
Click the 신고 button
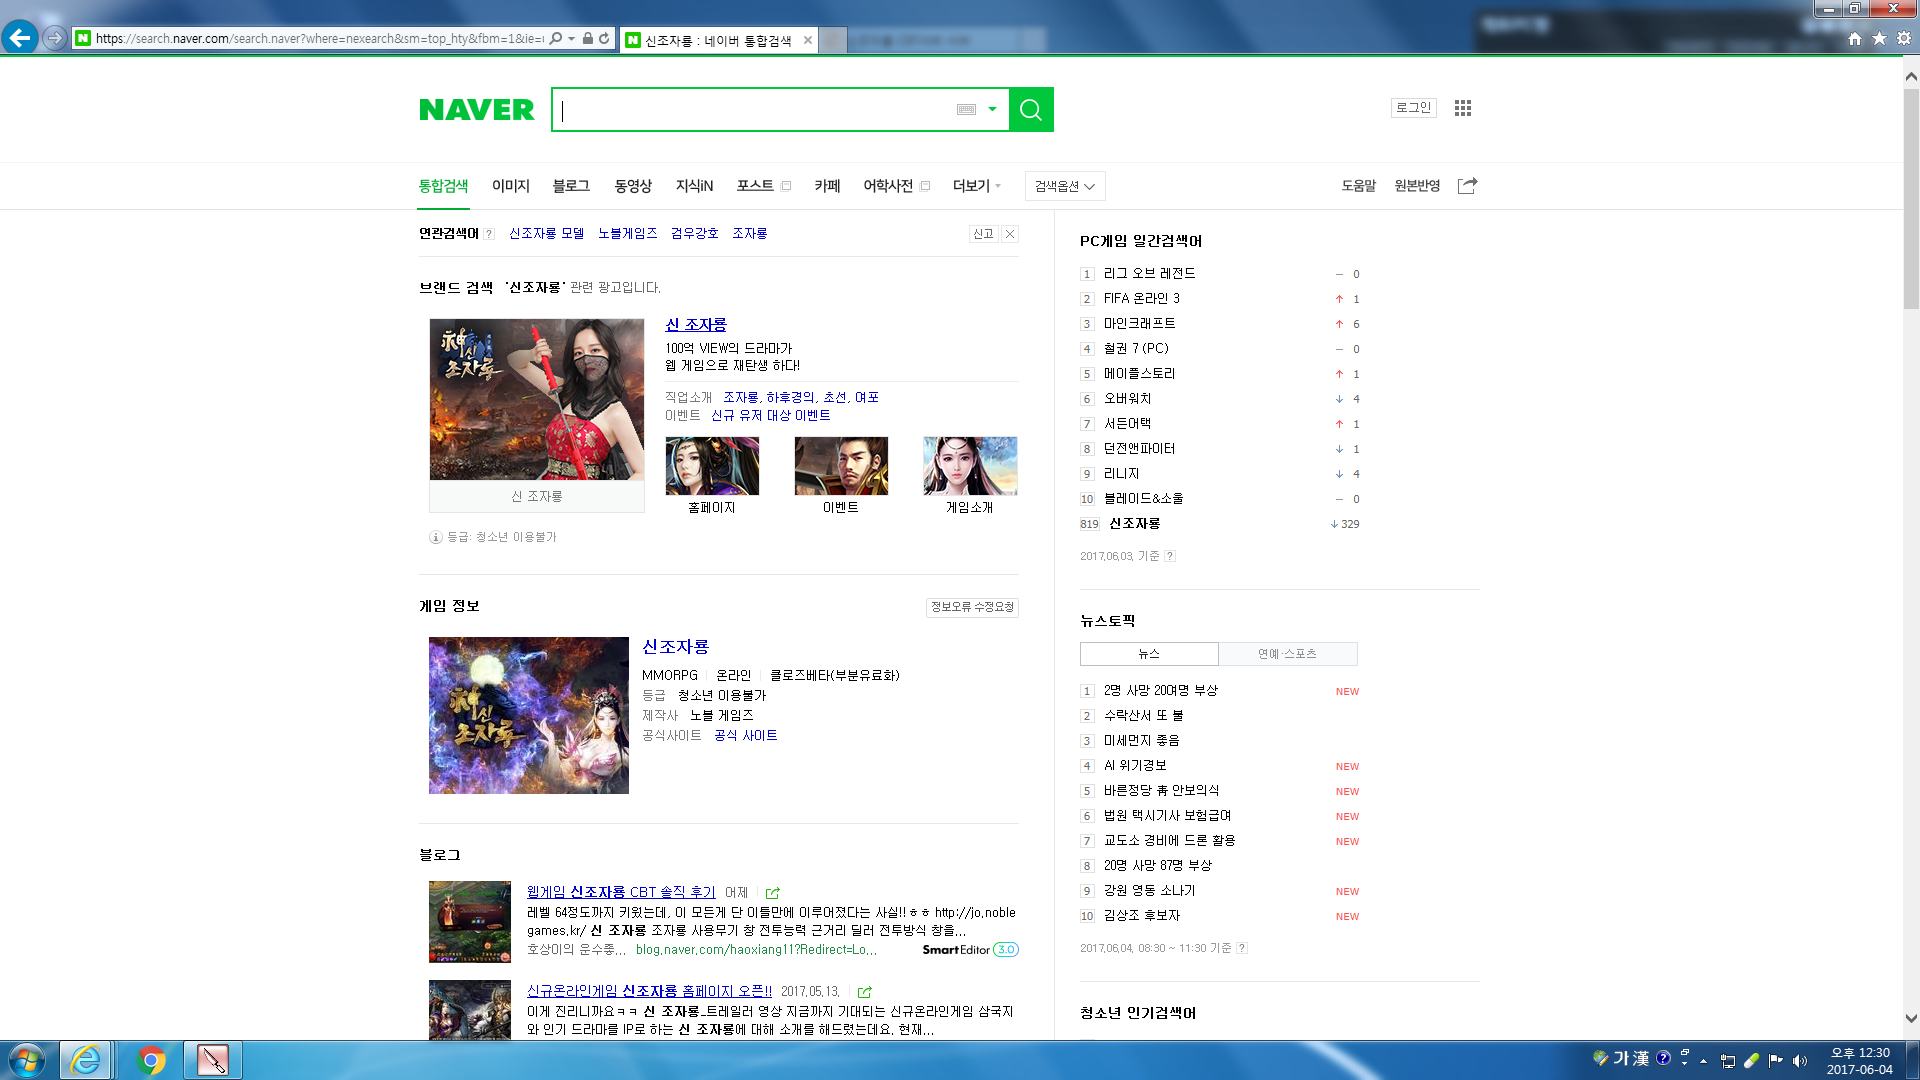click(984, 234)
